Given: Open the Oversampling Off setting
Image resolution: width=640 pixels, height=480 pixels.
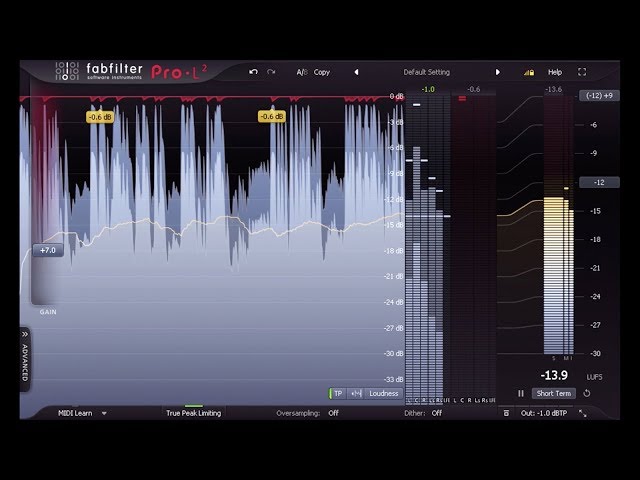Looking at the screenshot, I should [x=333, y=413].
